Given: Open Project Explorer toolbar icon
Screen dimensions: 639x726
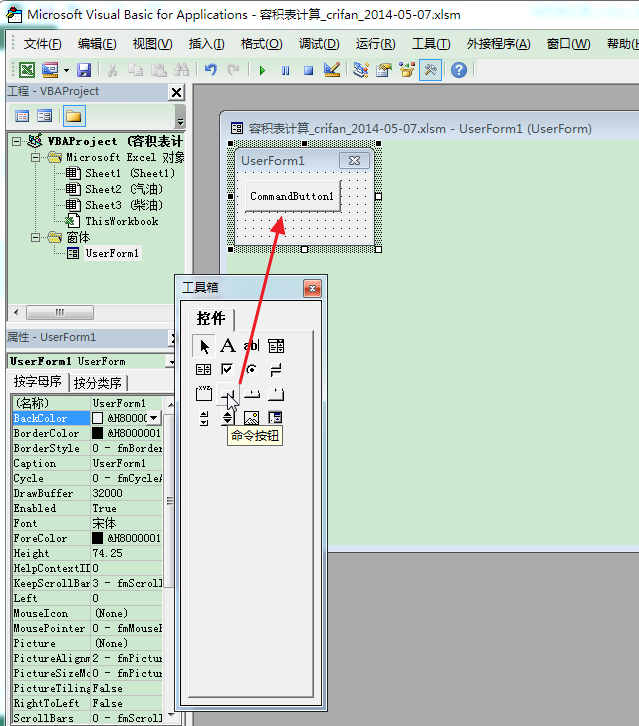Looking at the screenshot, I should point(361,70).
